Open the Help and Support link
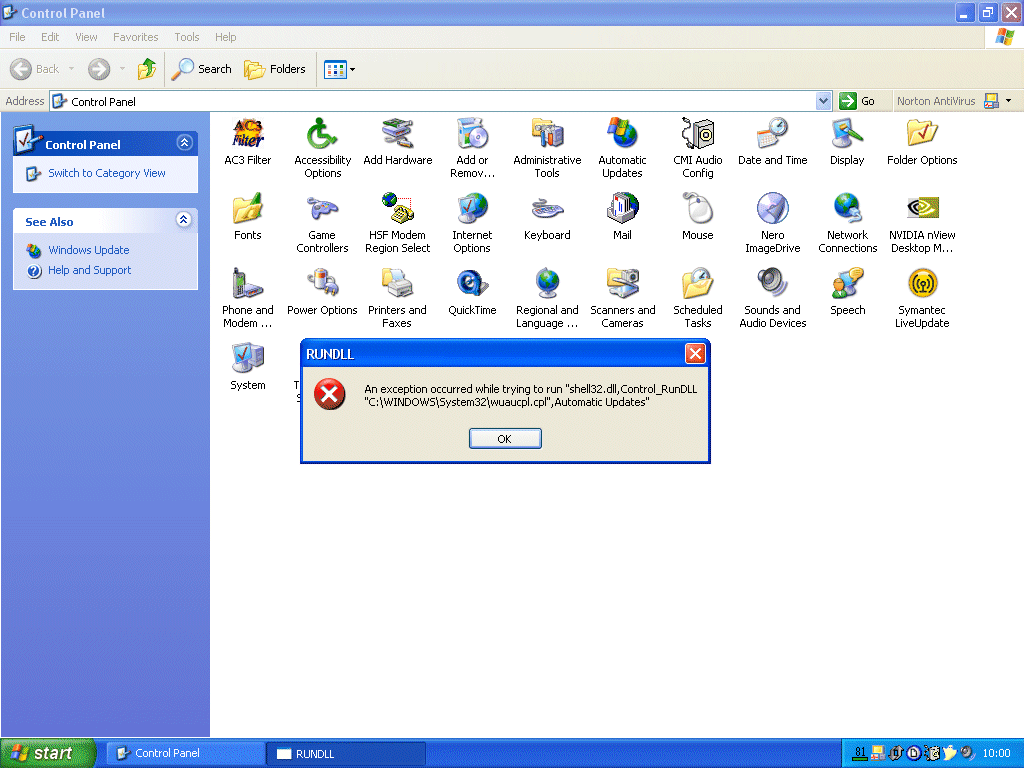 click(x=89, y=270)
